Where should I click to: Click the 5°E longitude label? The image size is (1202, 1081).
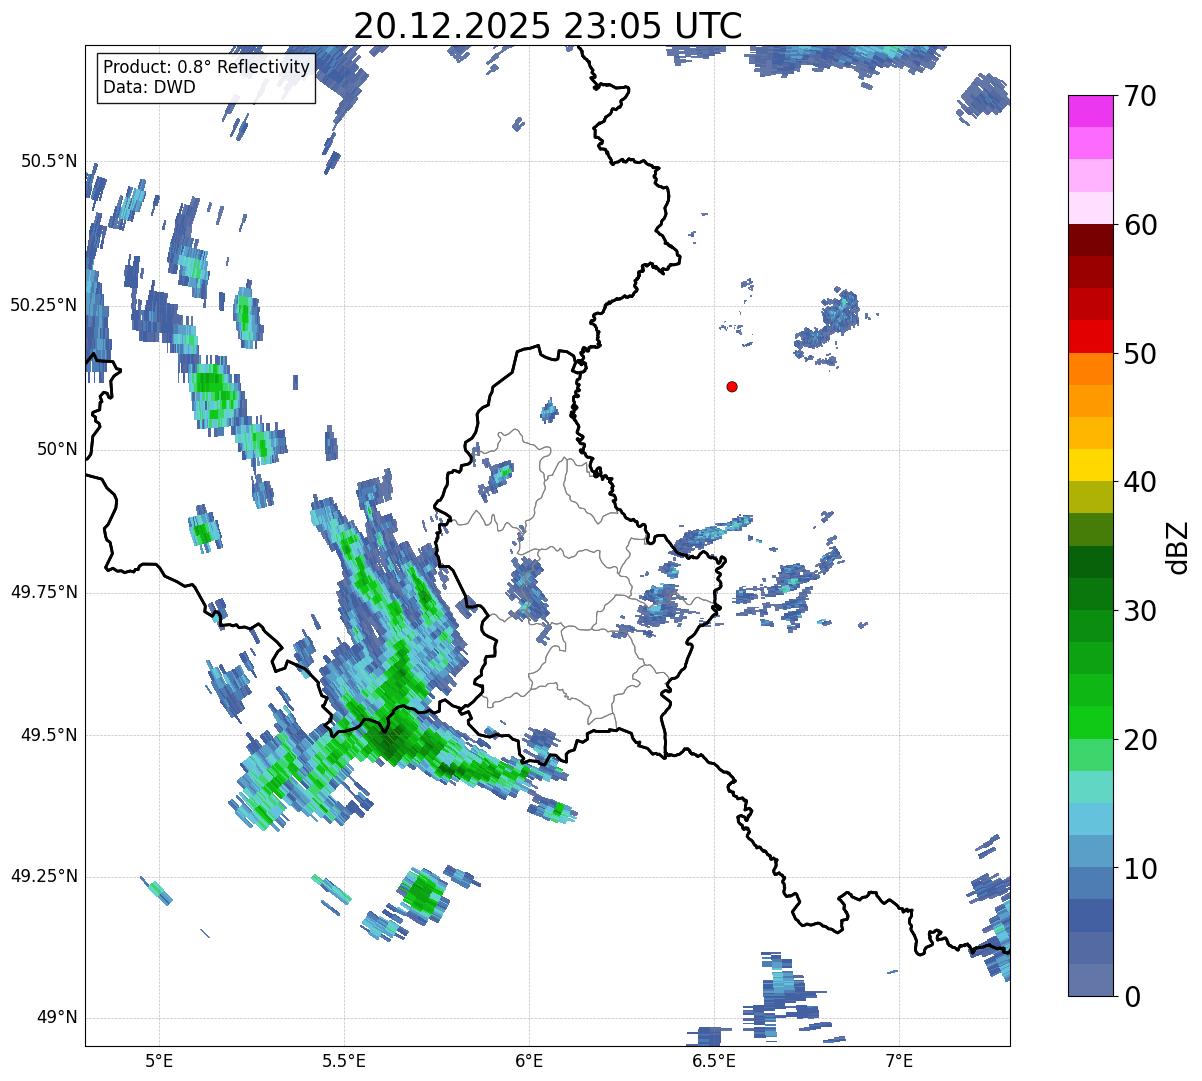point(159,1060)
